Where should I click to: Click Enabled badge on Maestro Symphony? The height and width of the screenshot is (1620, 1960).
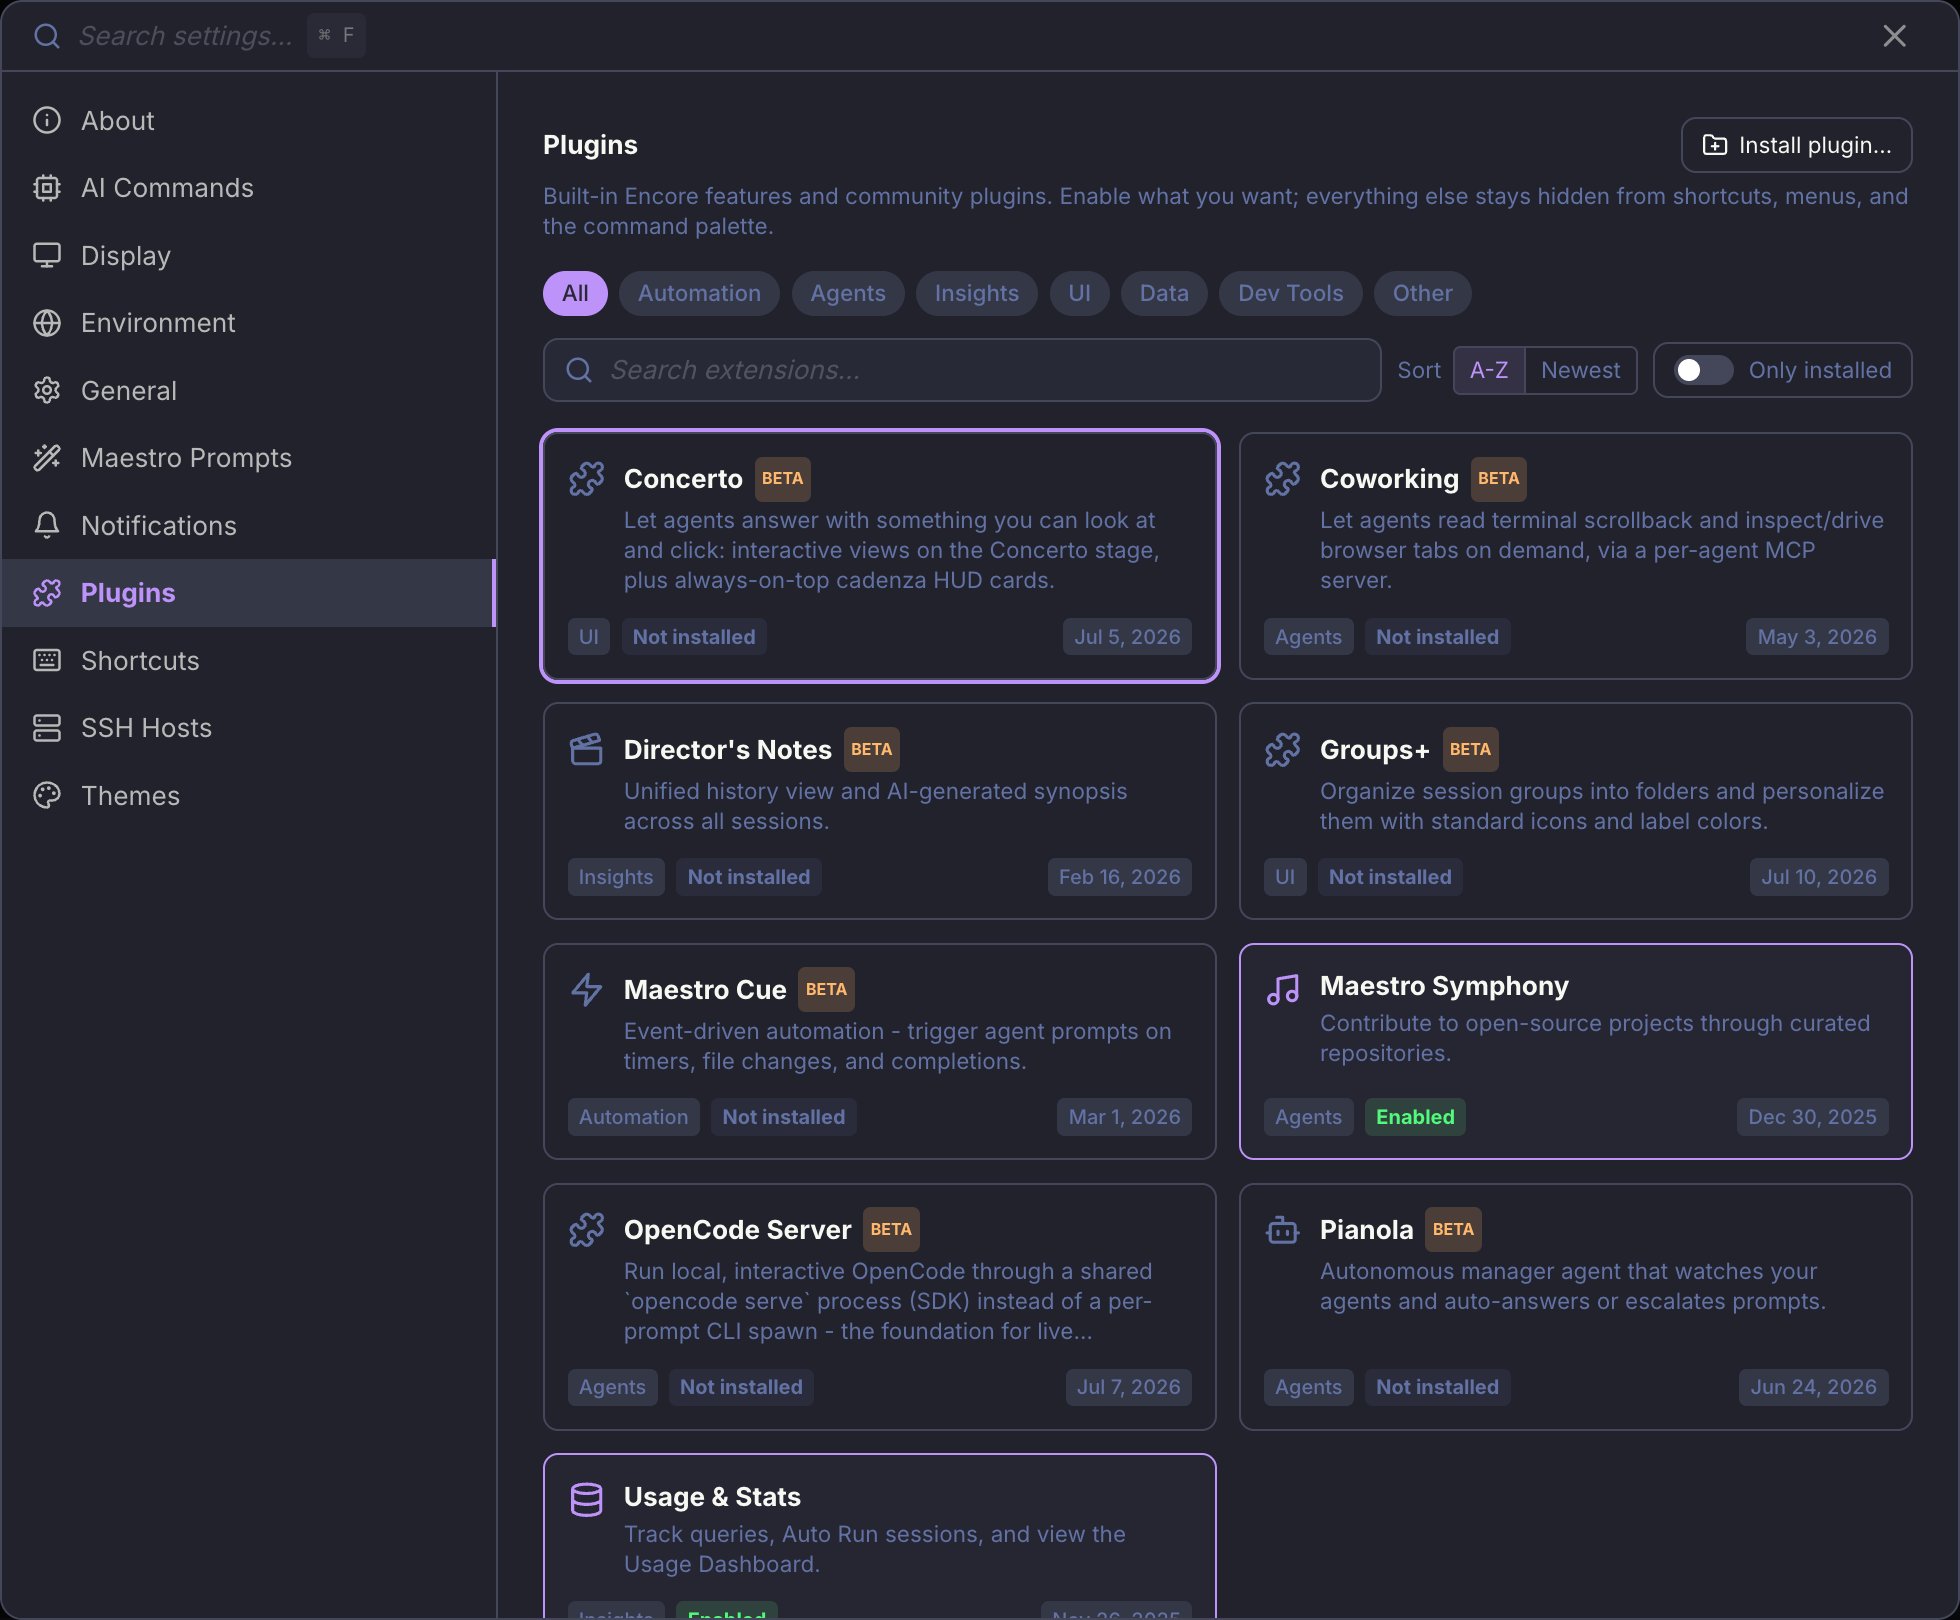(x=1415, y=1117)
